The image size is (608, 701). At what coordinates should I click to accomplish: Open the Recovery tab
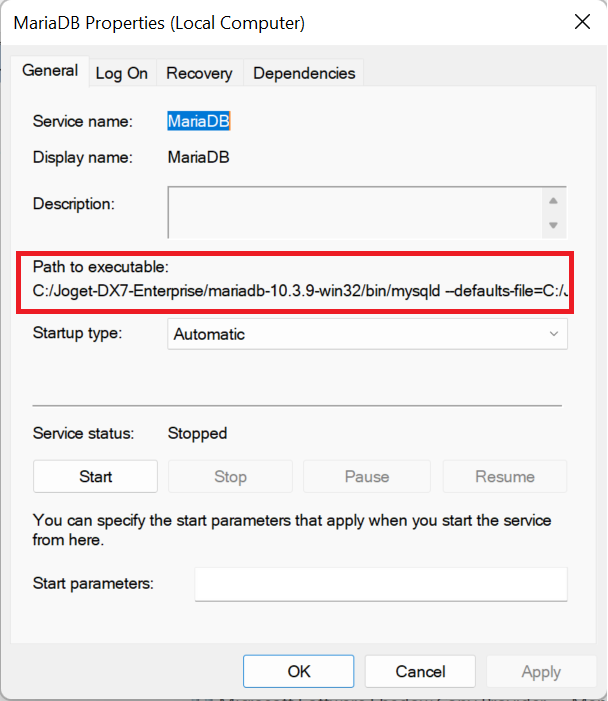pyautogui.click(x=199, y=73)
